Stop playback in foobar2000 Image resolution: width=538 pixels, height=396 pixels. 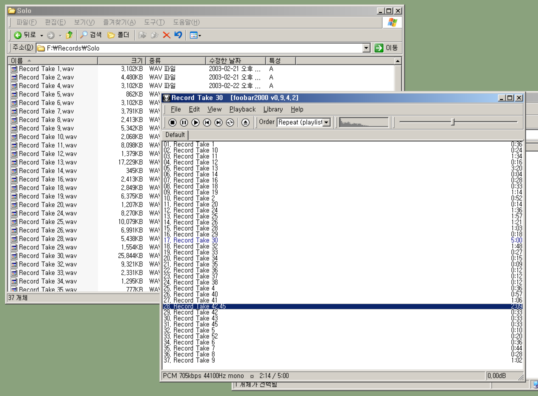173,123
